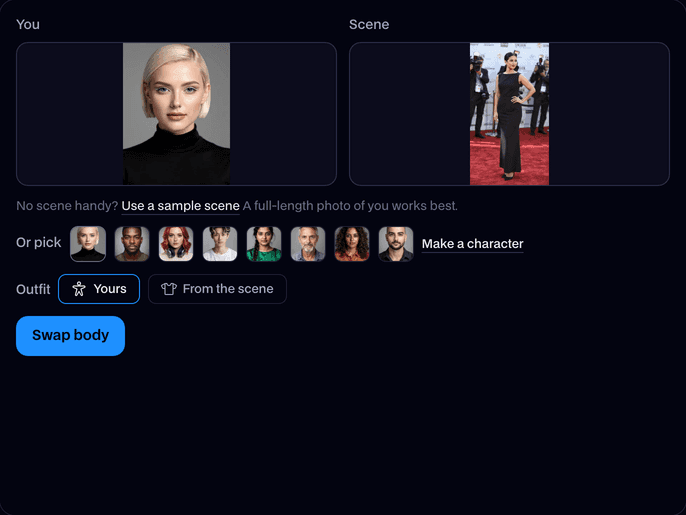
Task: Click the uploaded portrait in the You box
Action: [x=176, y=114]
